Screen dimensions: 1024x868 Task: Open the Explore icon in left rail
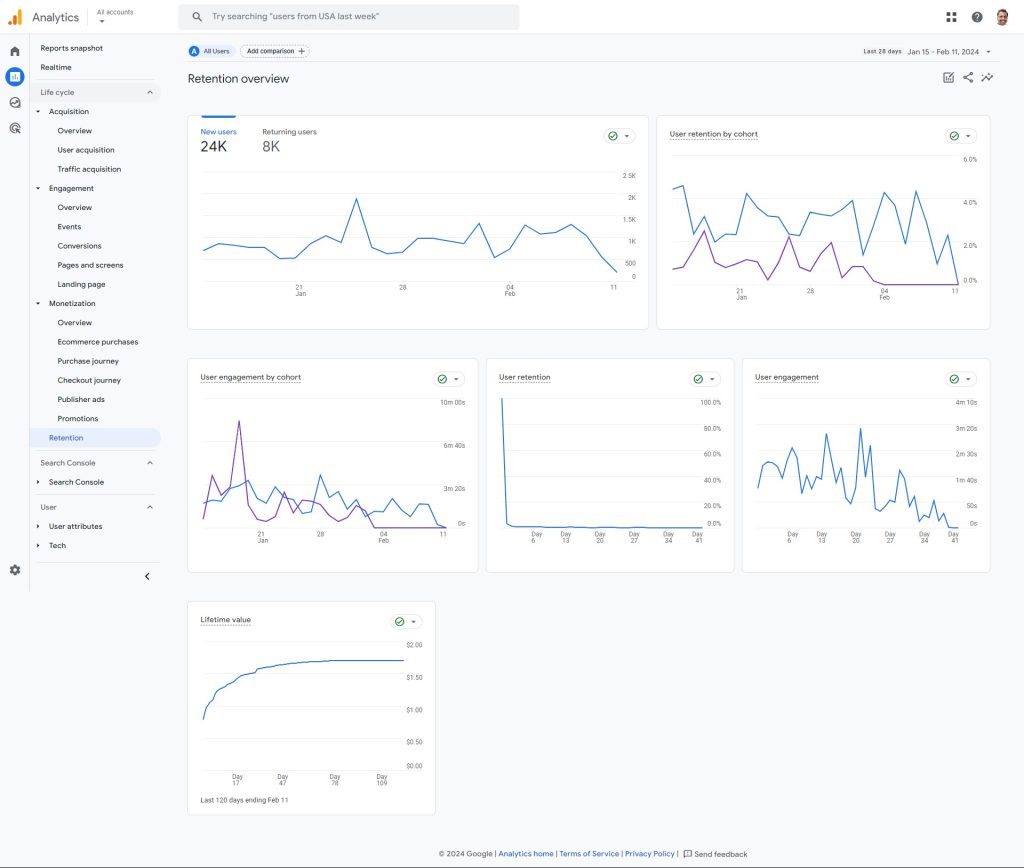[15, 103]
